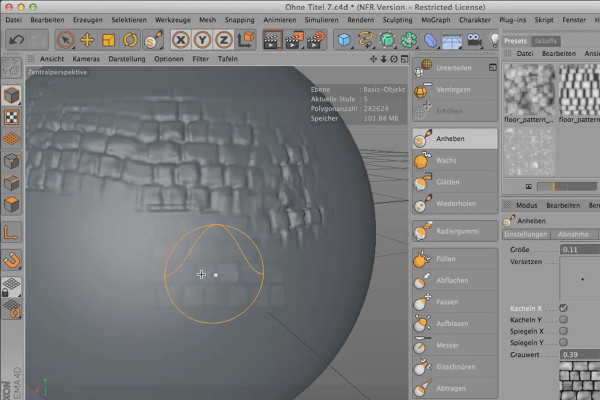Screen dimensions: 600x400
Task: Select the Anheben sculpt brush
Action: [x=455, y=139]
